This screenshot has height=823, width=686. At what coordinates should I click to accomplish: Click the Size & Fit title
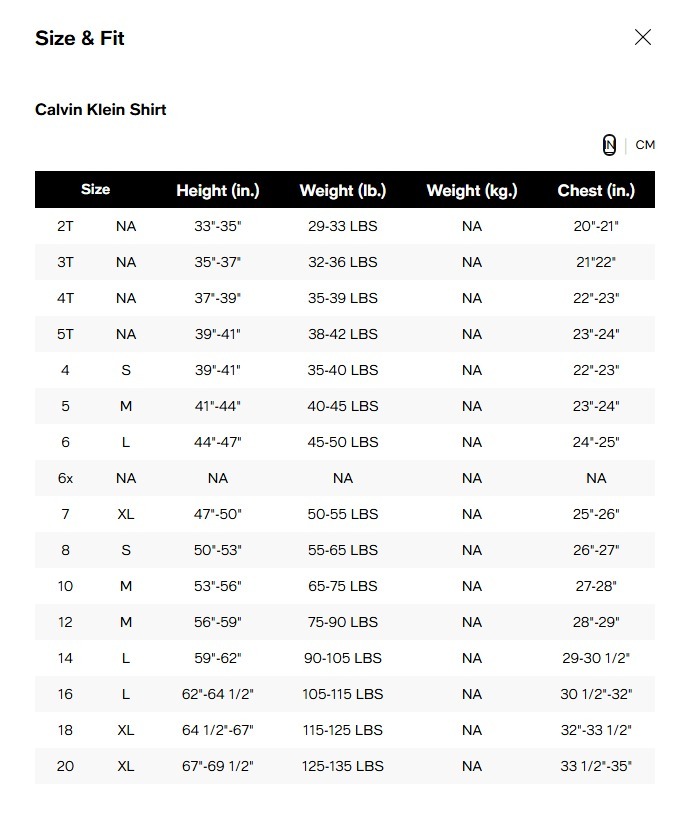80,39
